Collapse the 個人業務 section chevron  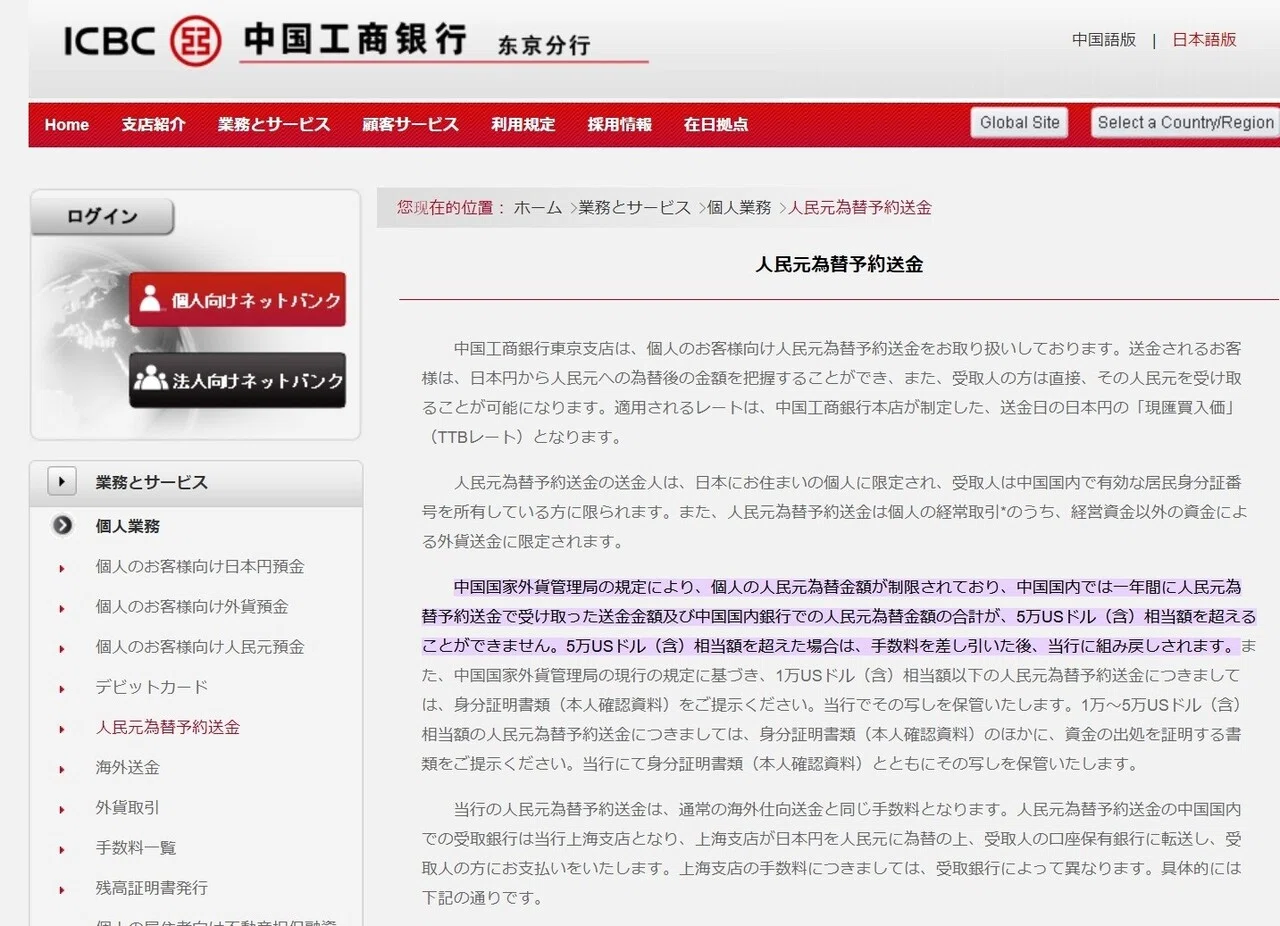point(63,525)
